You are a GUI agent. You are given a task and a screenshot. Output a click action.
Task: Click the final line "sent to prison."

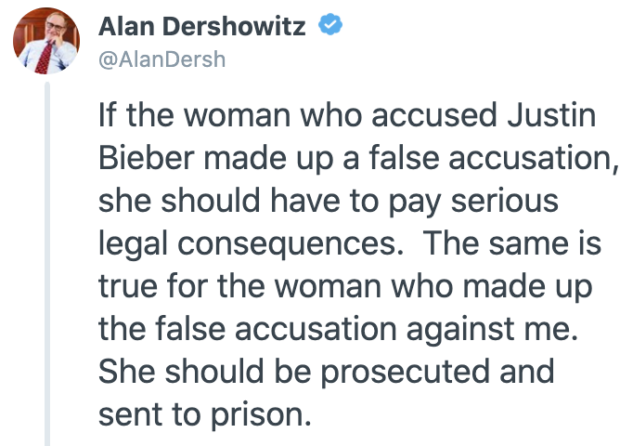click(x=205, y=416)
